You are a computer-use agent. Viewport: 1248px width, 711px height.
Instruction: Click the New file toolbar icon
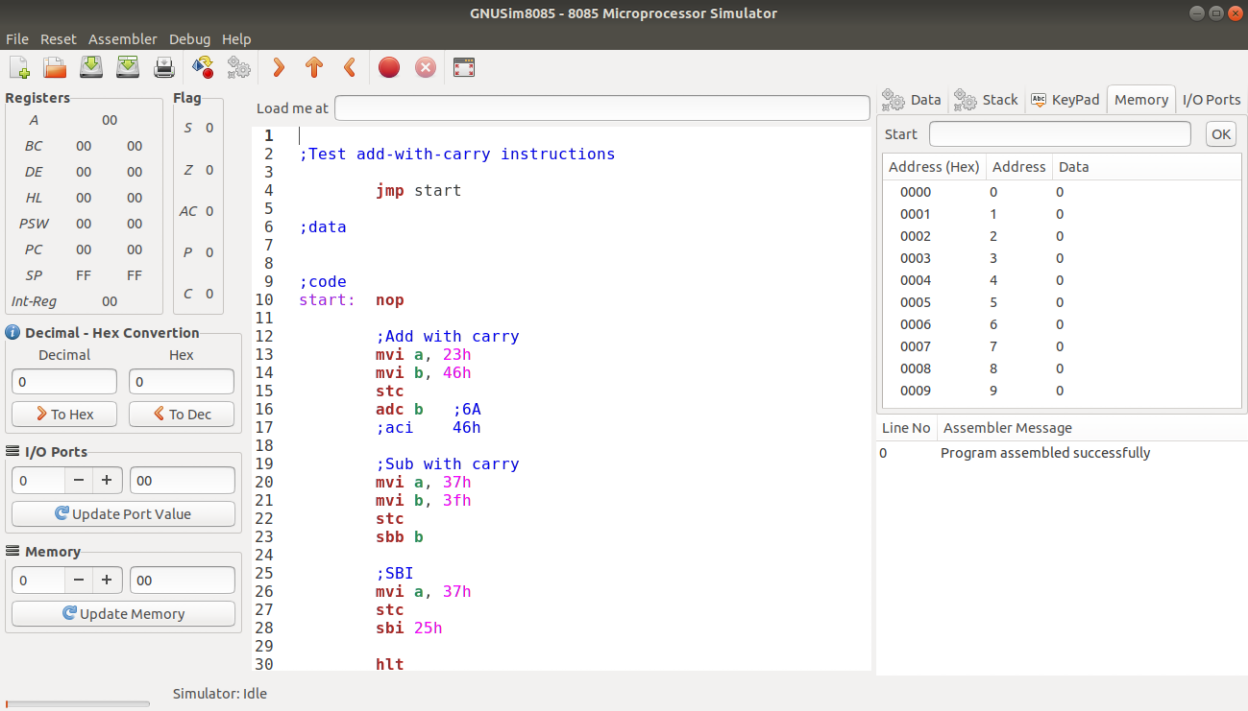click(19, 68)
